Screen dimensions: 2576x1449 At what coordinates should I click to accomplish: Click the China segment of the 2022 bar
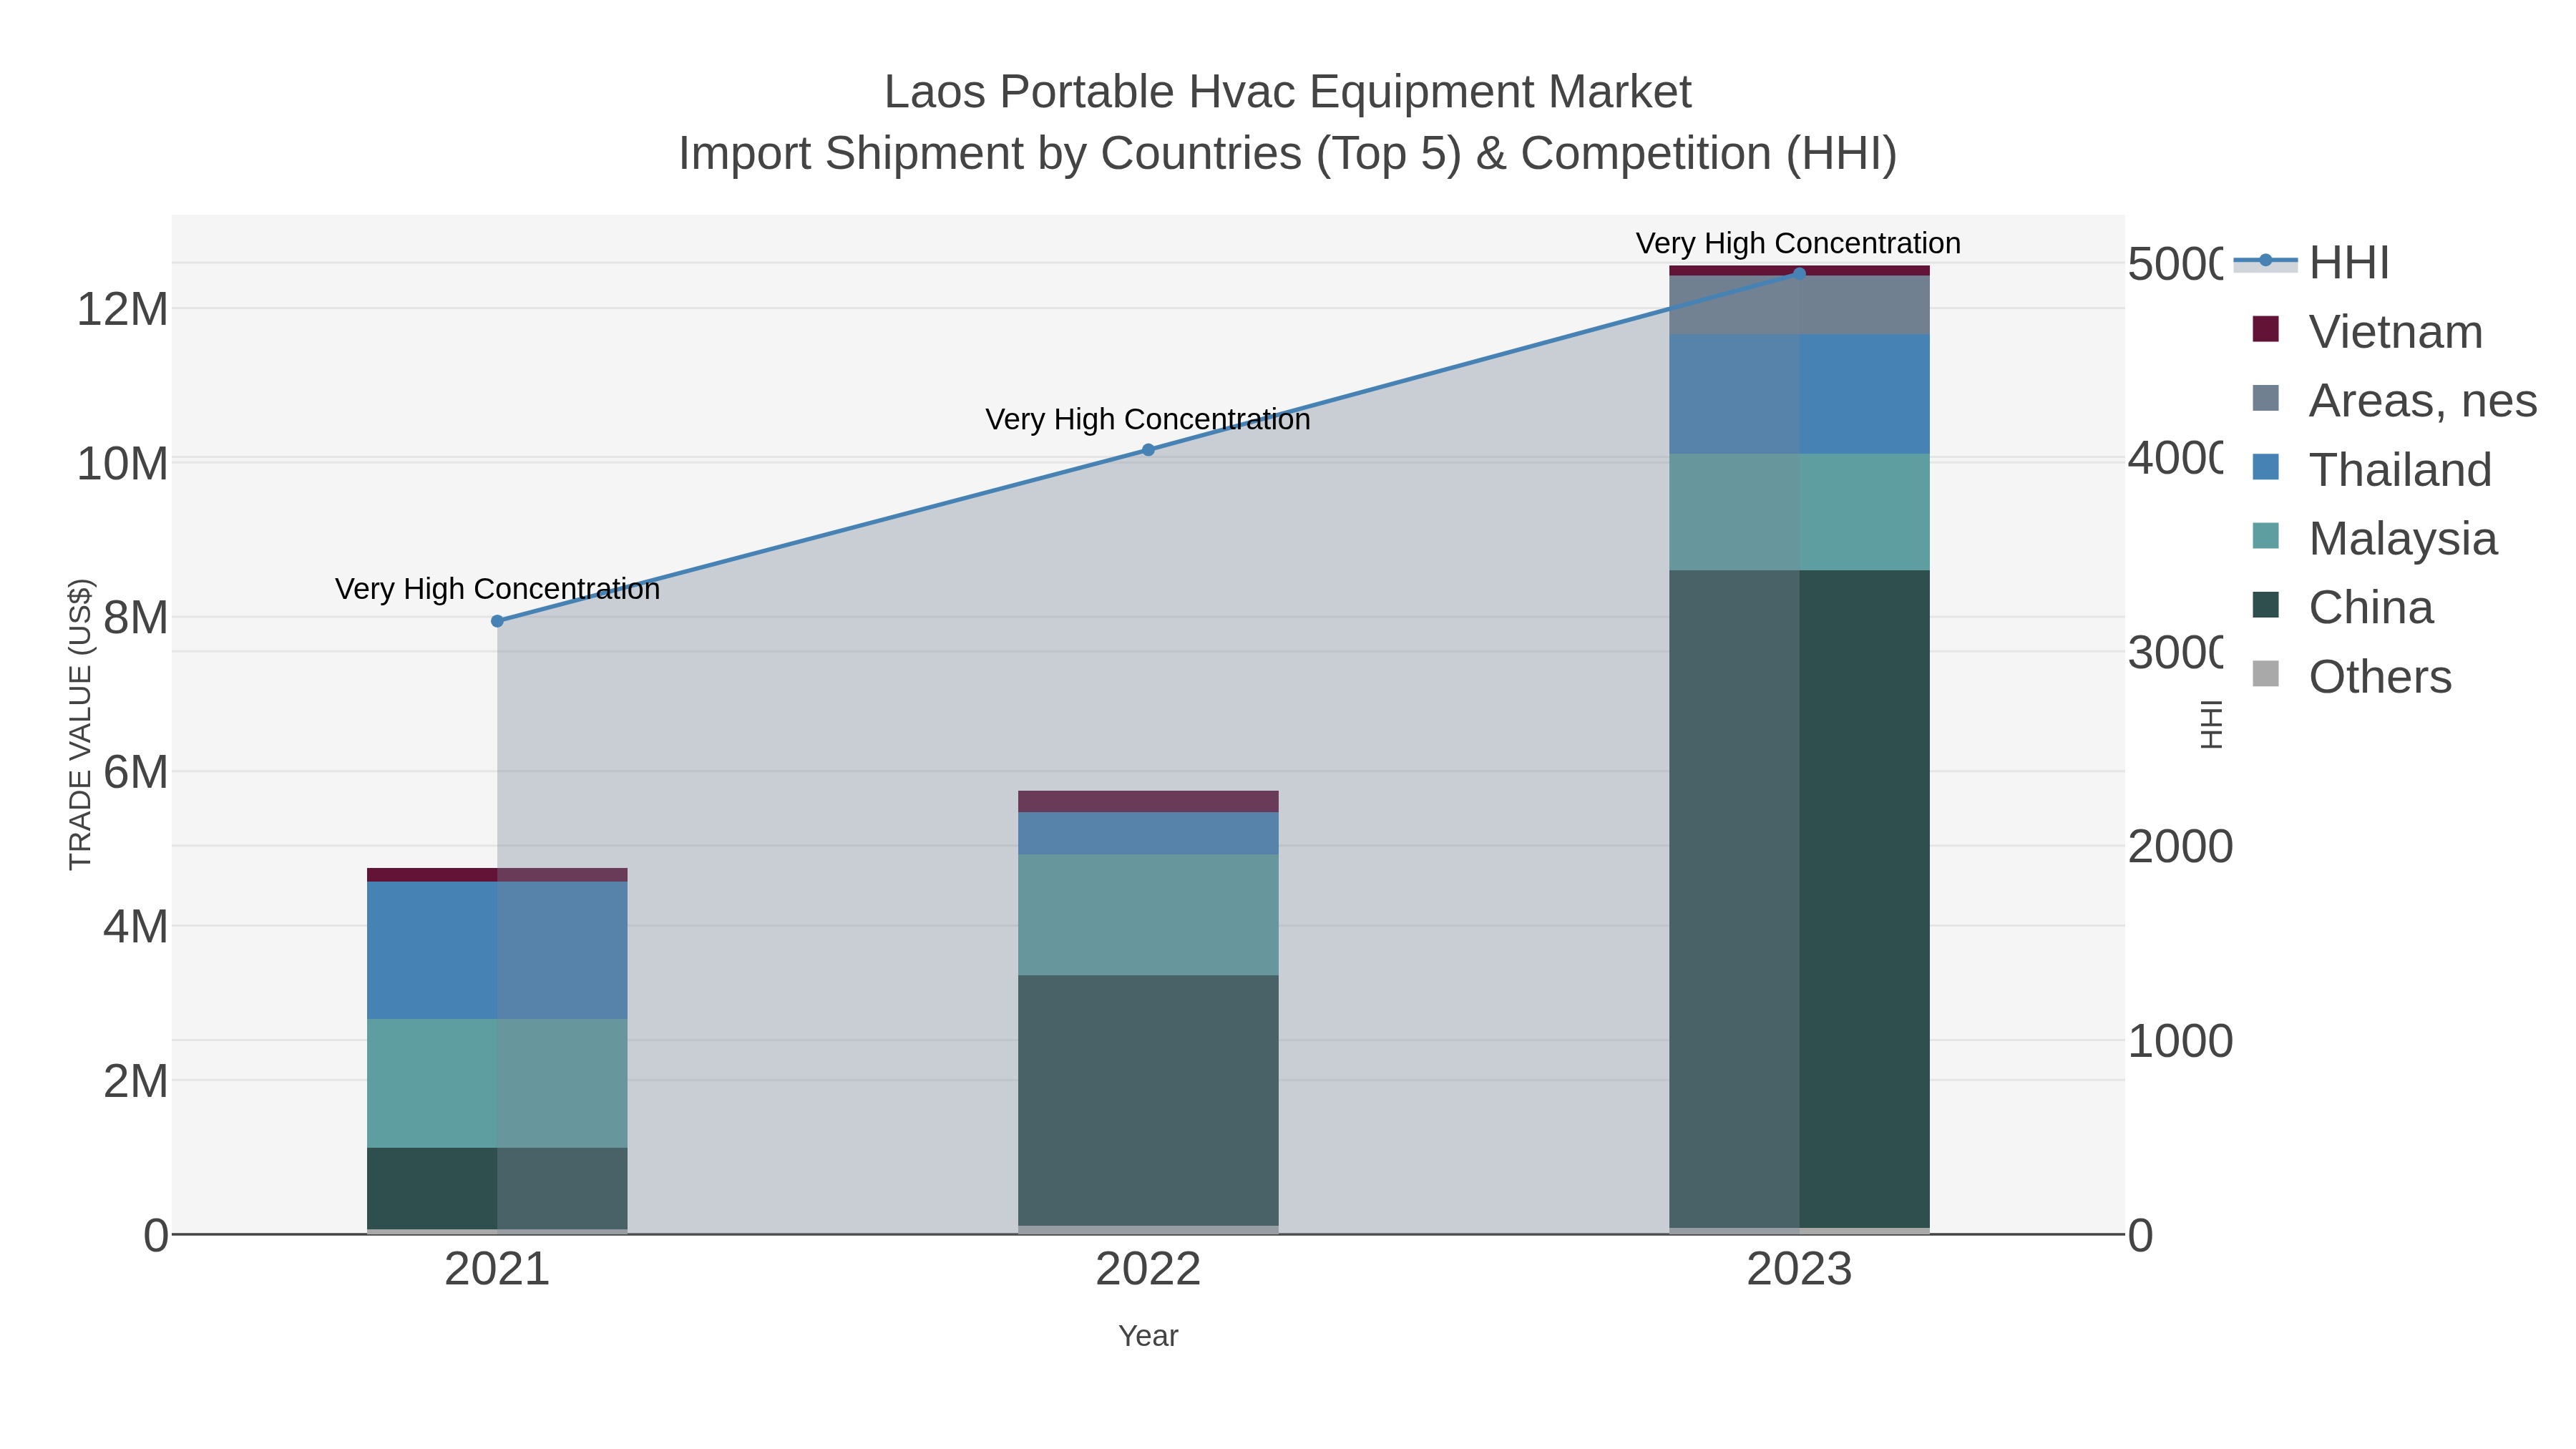(1148, 1100)
